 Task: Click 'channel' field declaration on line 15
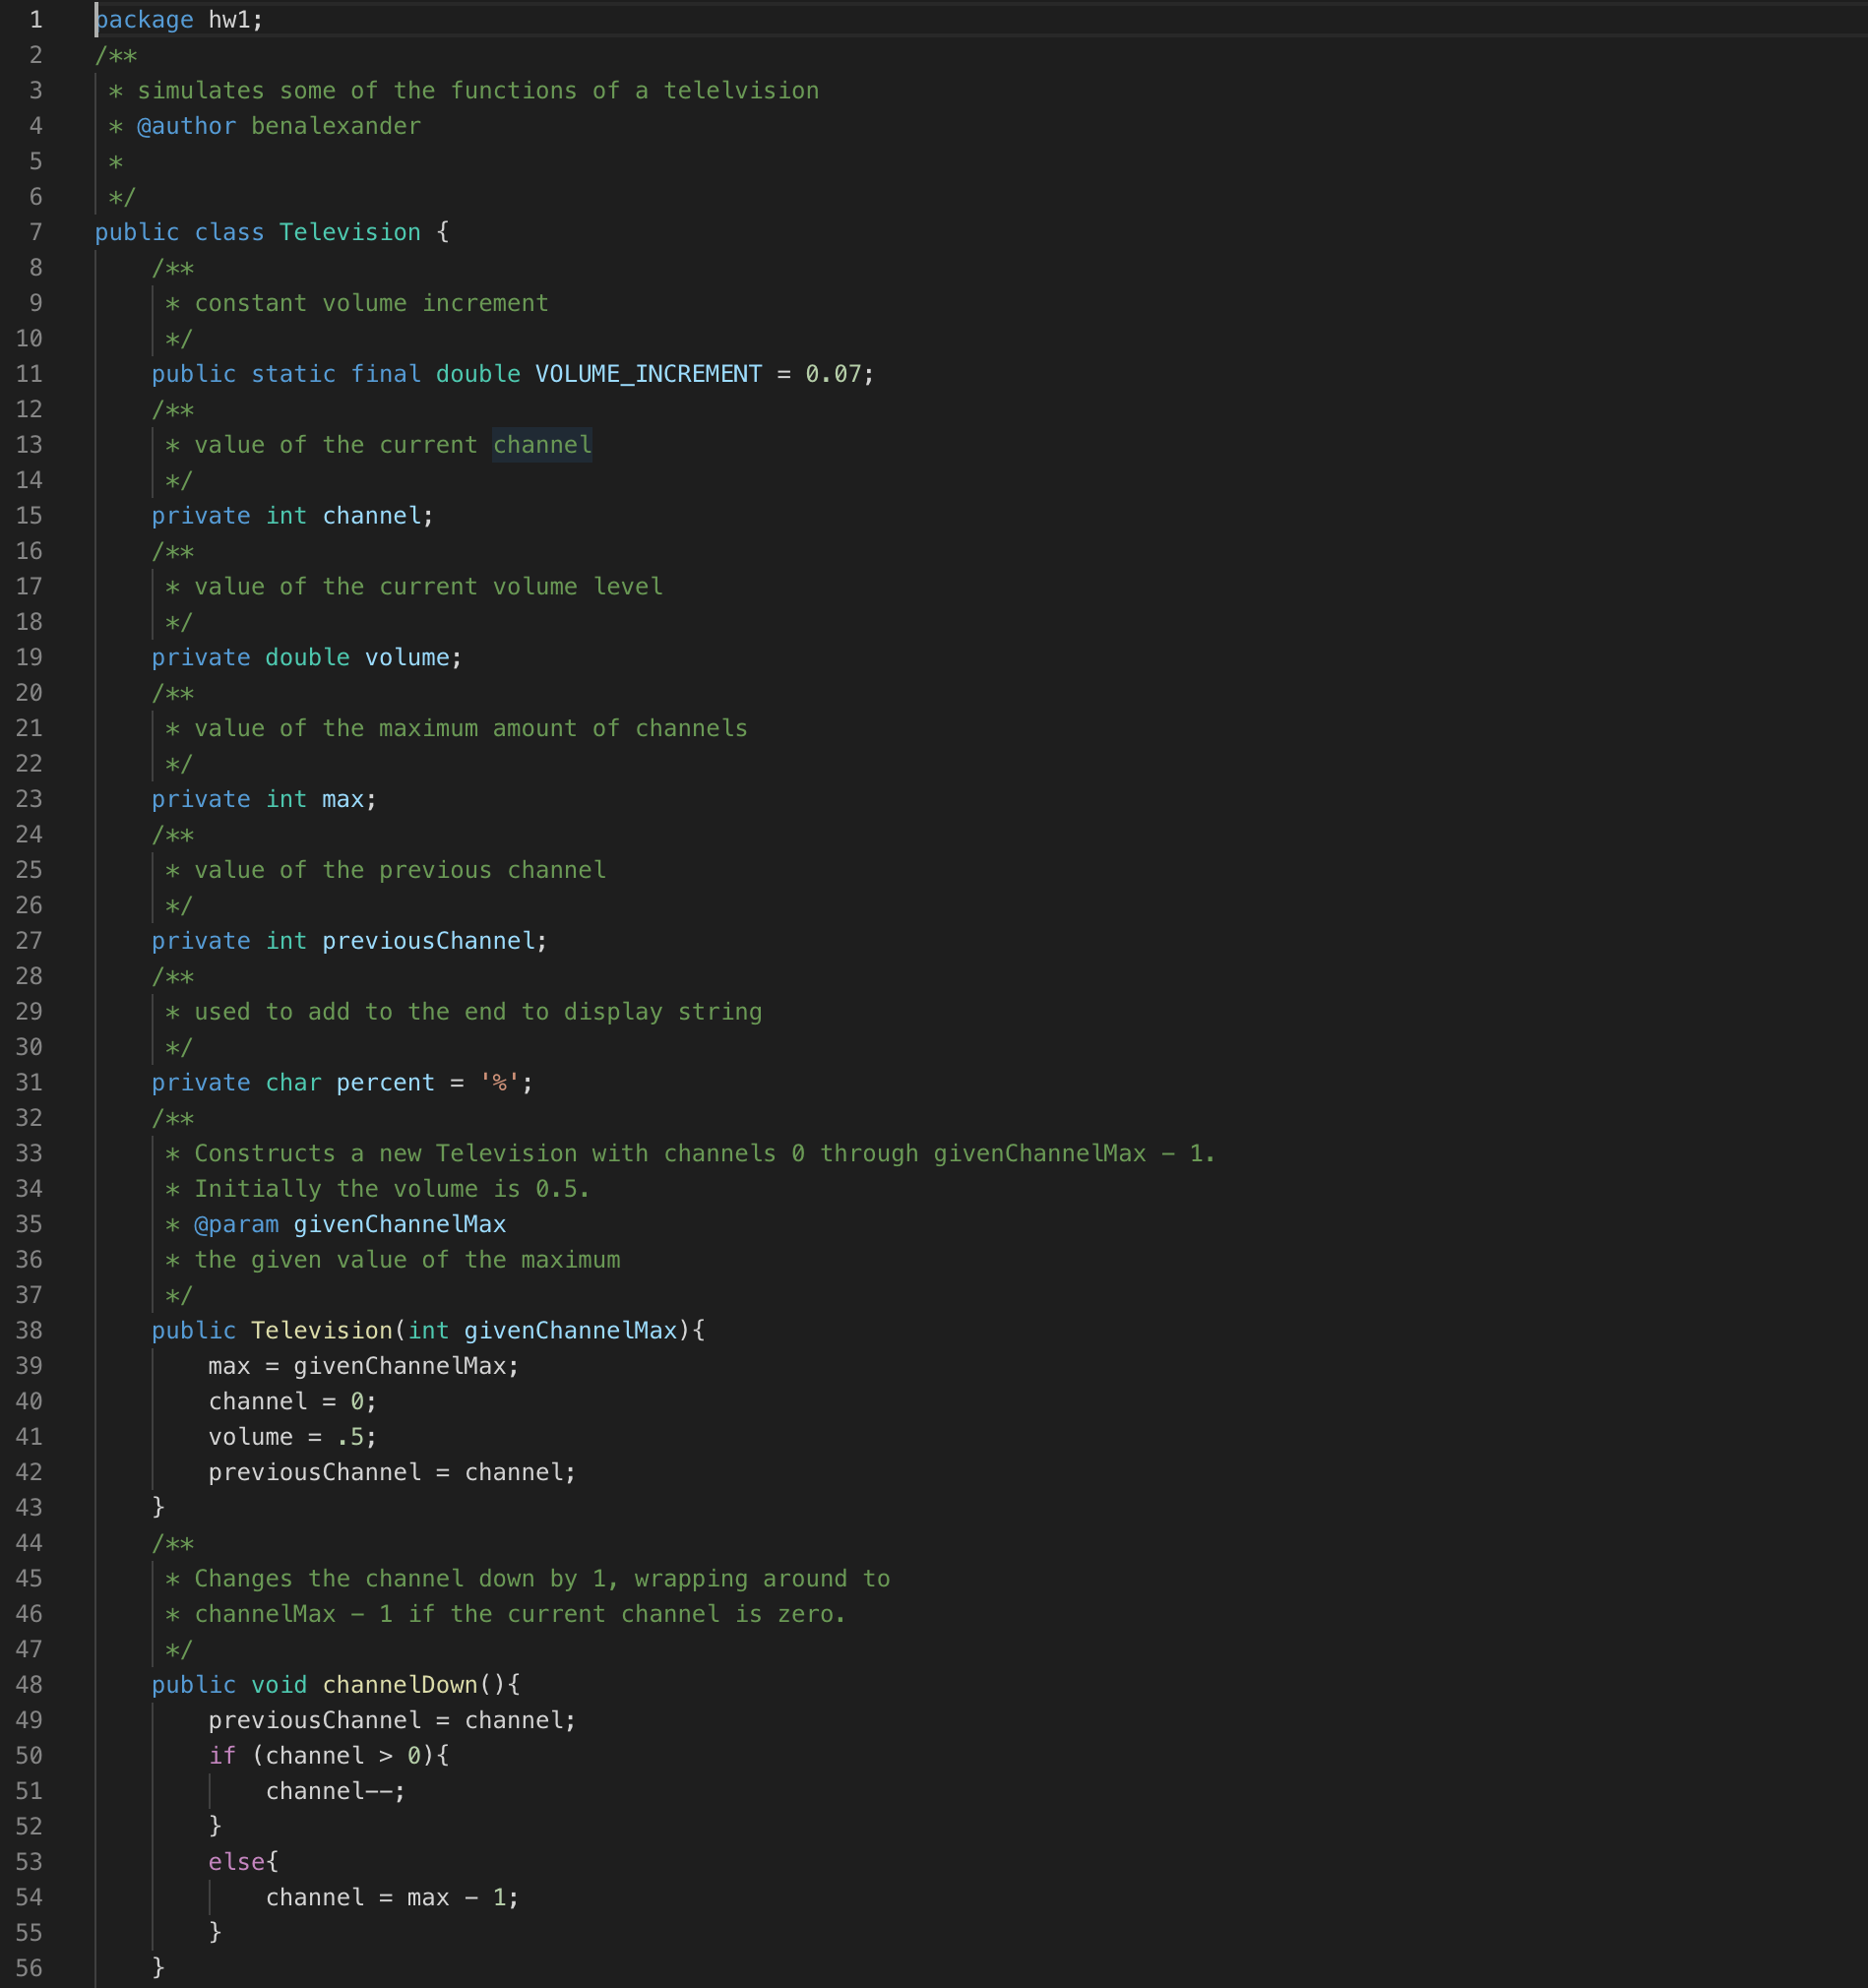pos(371,516)
